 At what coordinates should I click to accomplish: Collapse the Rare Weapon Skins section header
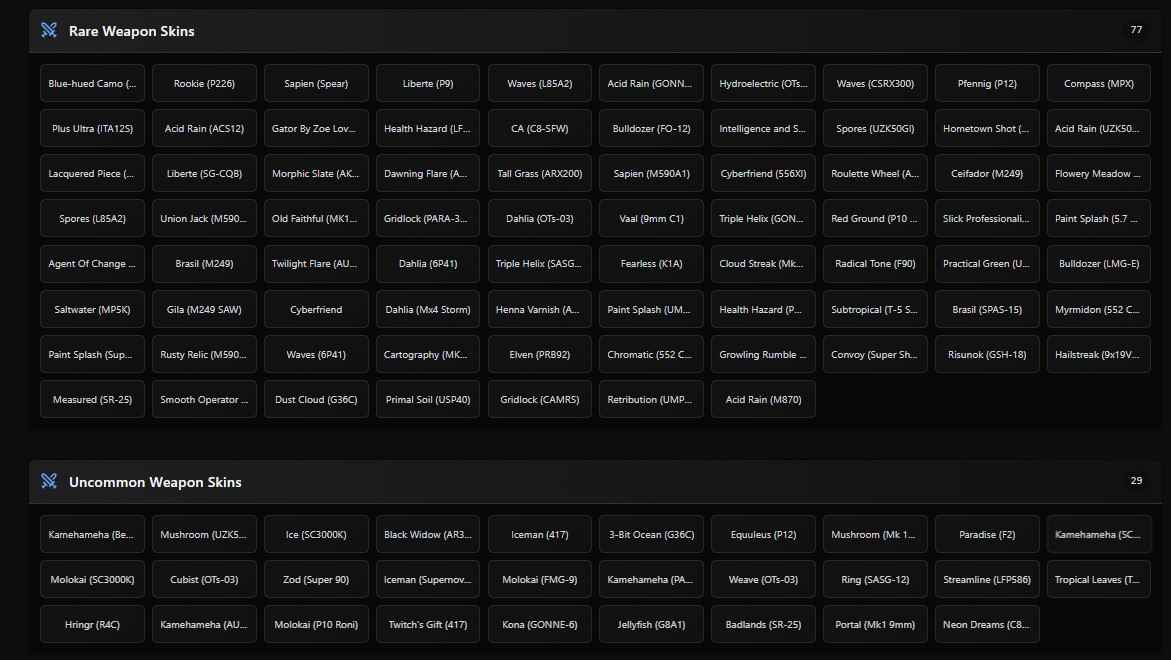(x=131, y=31)
